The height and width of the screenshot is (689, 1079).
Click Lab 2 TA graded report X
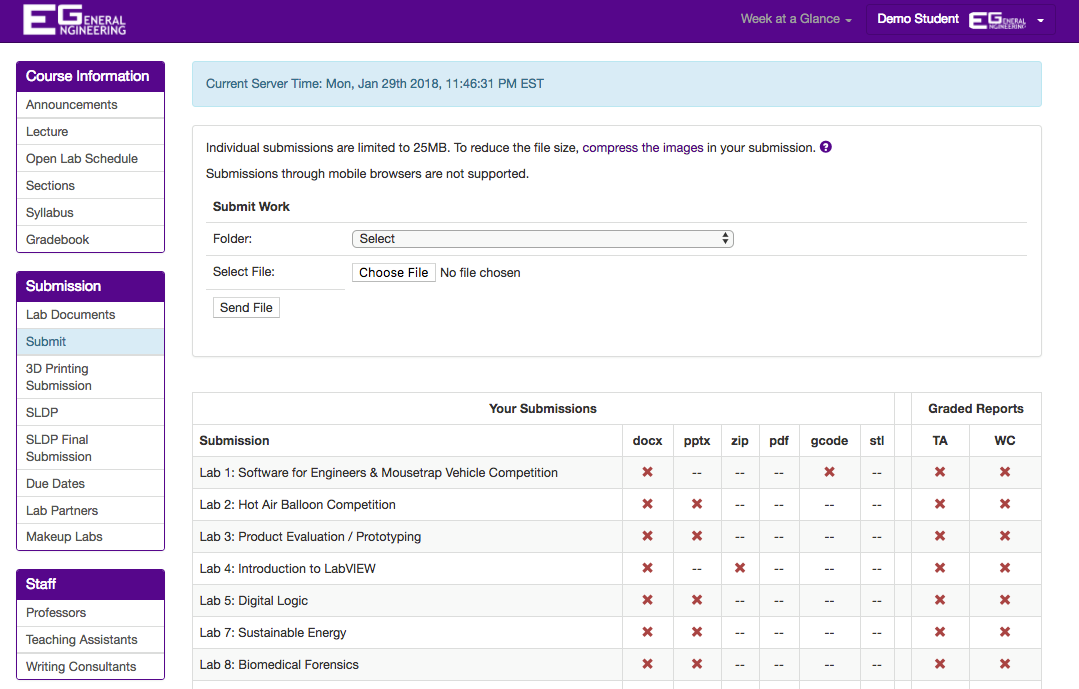[940, 504]
